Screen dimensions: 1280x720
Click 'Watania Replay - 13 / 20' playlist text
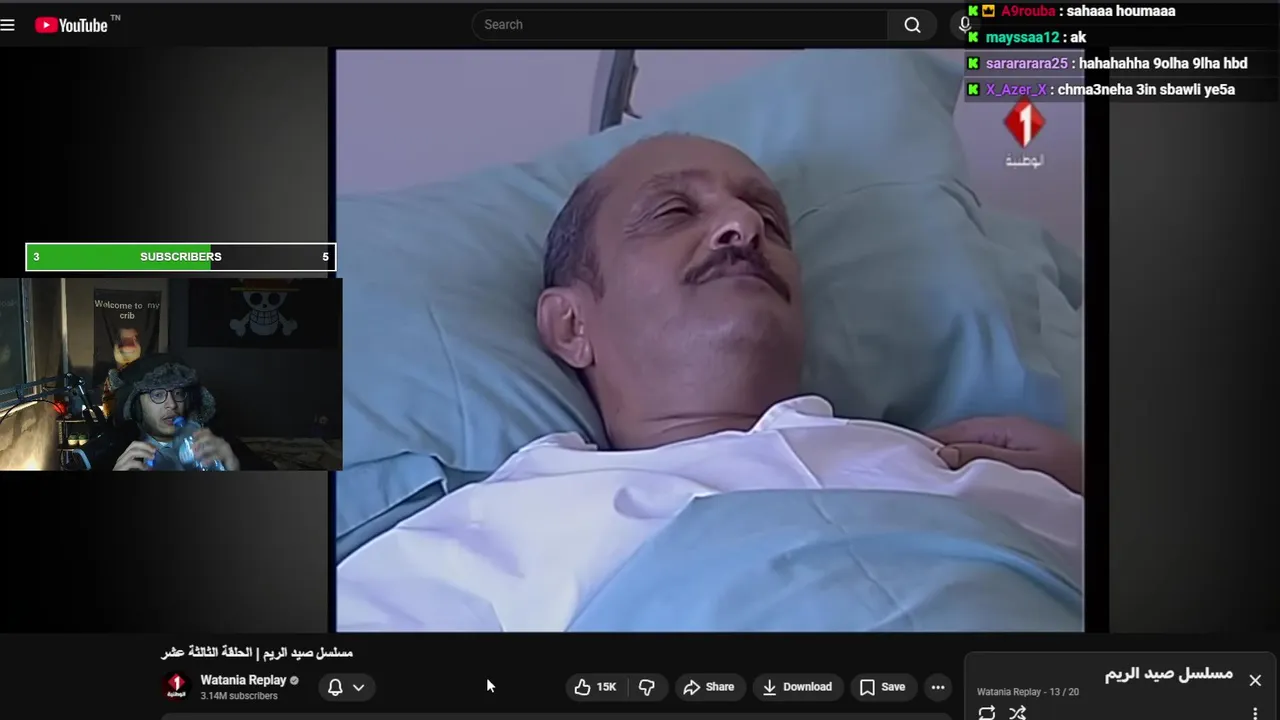coord(1028,692)
